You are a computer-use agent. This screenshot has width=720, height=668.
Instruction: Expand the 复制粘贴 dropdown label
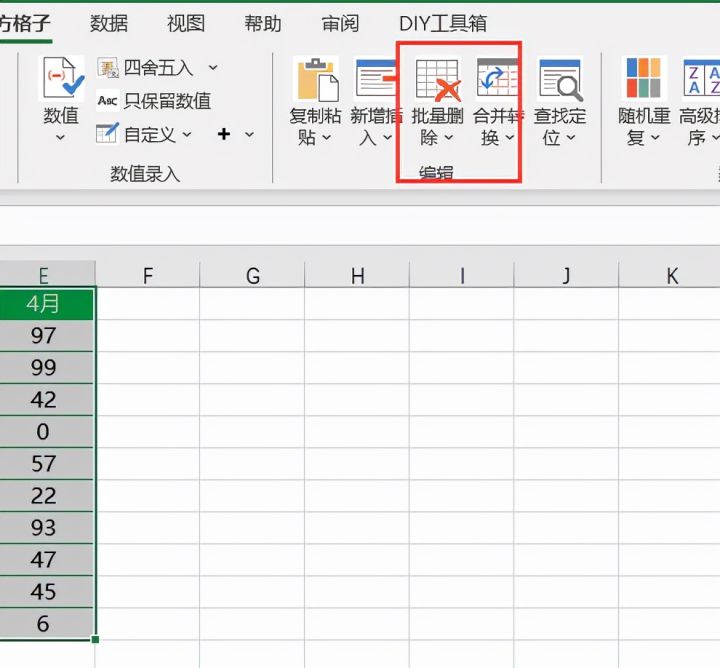click(315, 126)
